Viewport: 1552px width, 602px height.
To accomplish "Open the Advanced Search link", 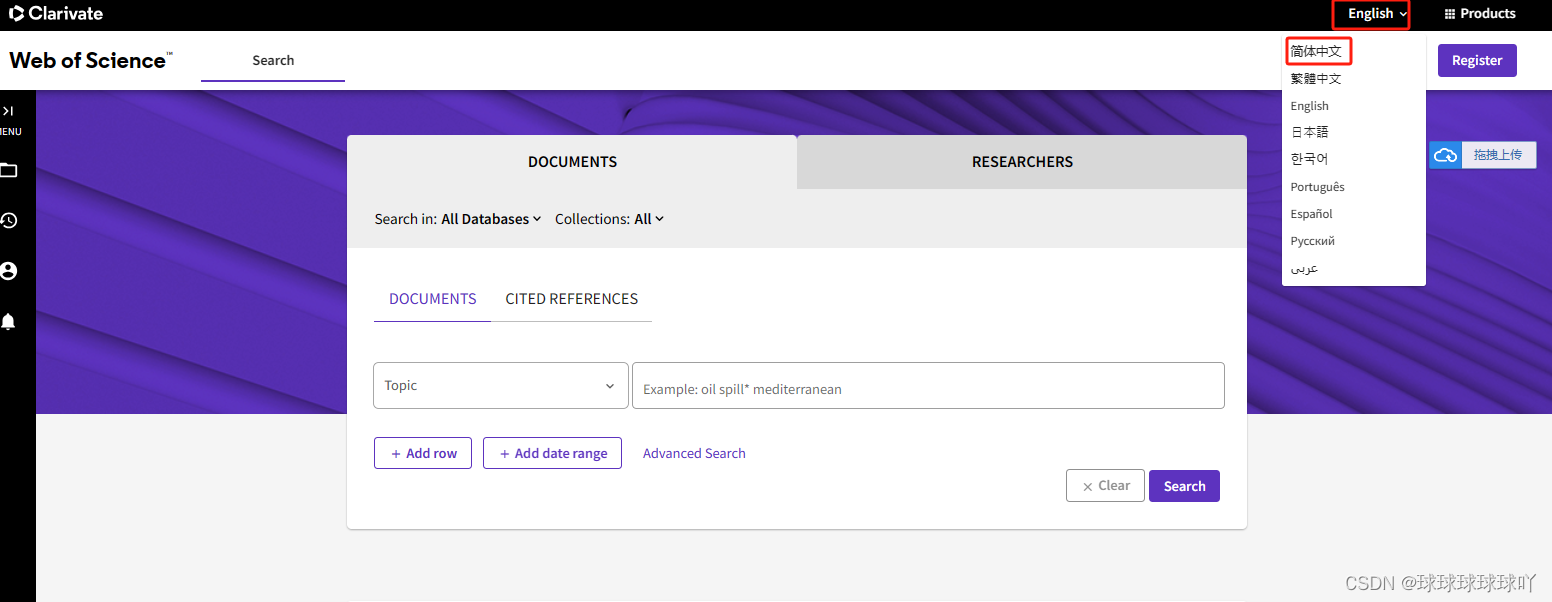I will coord(694,453).
